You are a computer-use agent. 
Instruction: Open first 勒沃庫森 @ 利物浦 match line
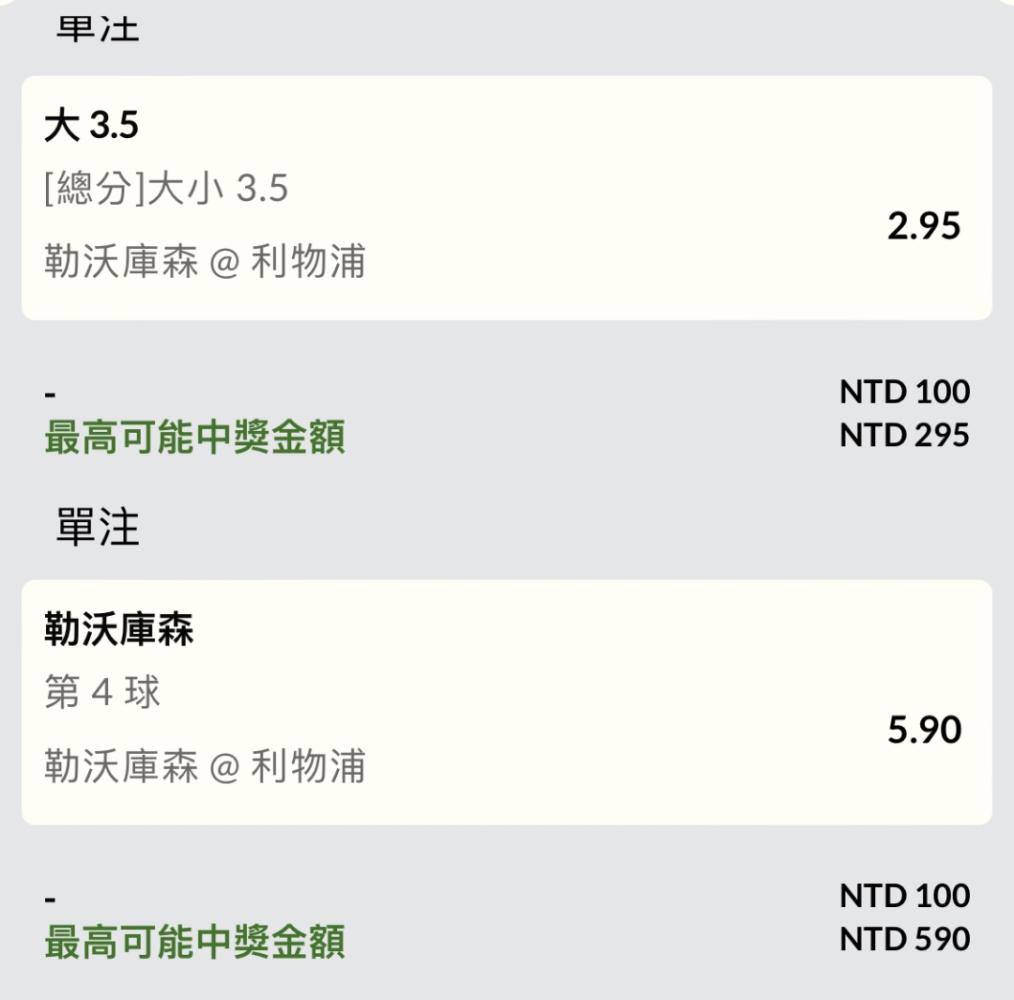(x=205, y=261)
